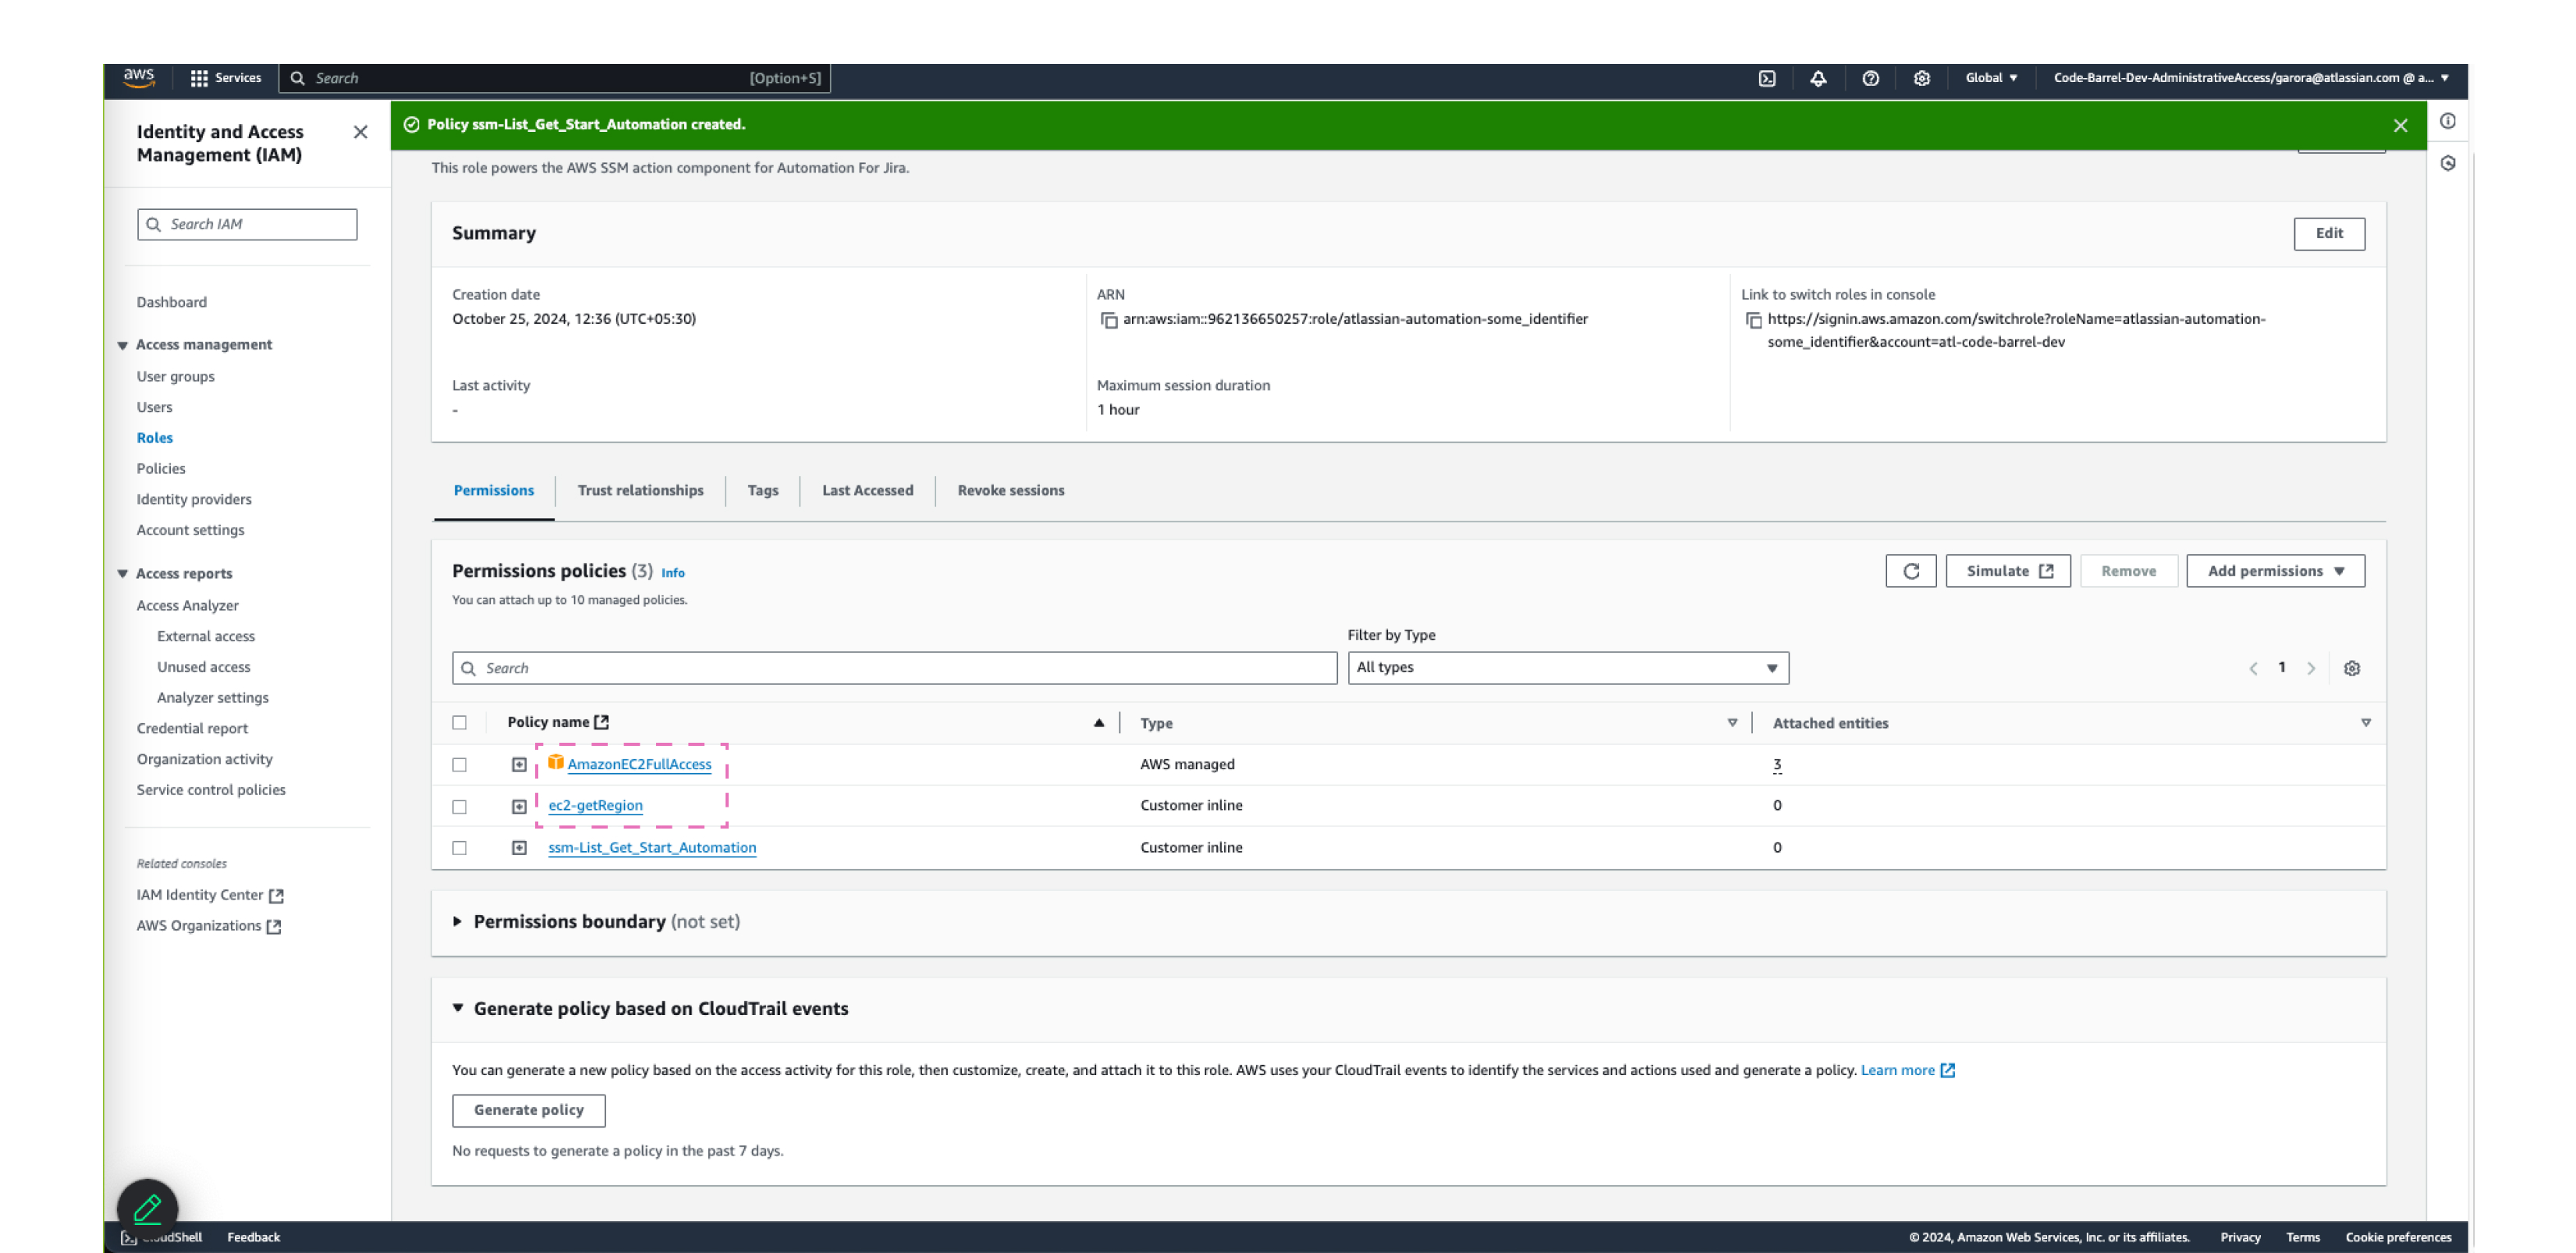Open the Global region selector
2576x1253 pixels.
1991,78
